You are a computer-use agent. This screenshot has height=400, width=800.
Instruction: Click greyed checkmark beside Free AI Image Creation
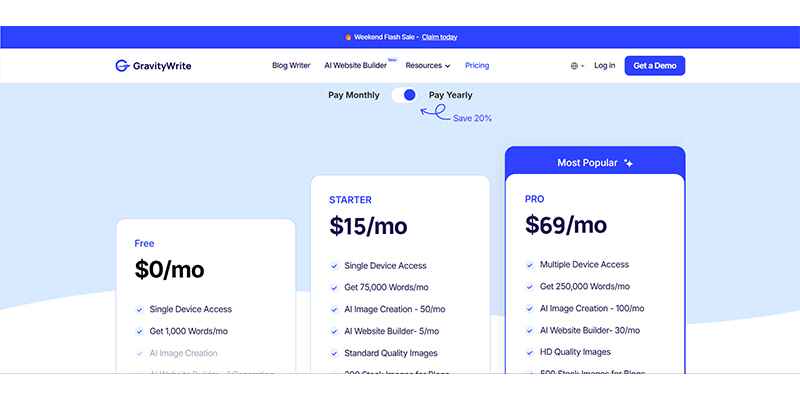139,354
